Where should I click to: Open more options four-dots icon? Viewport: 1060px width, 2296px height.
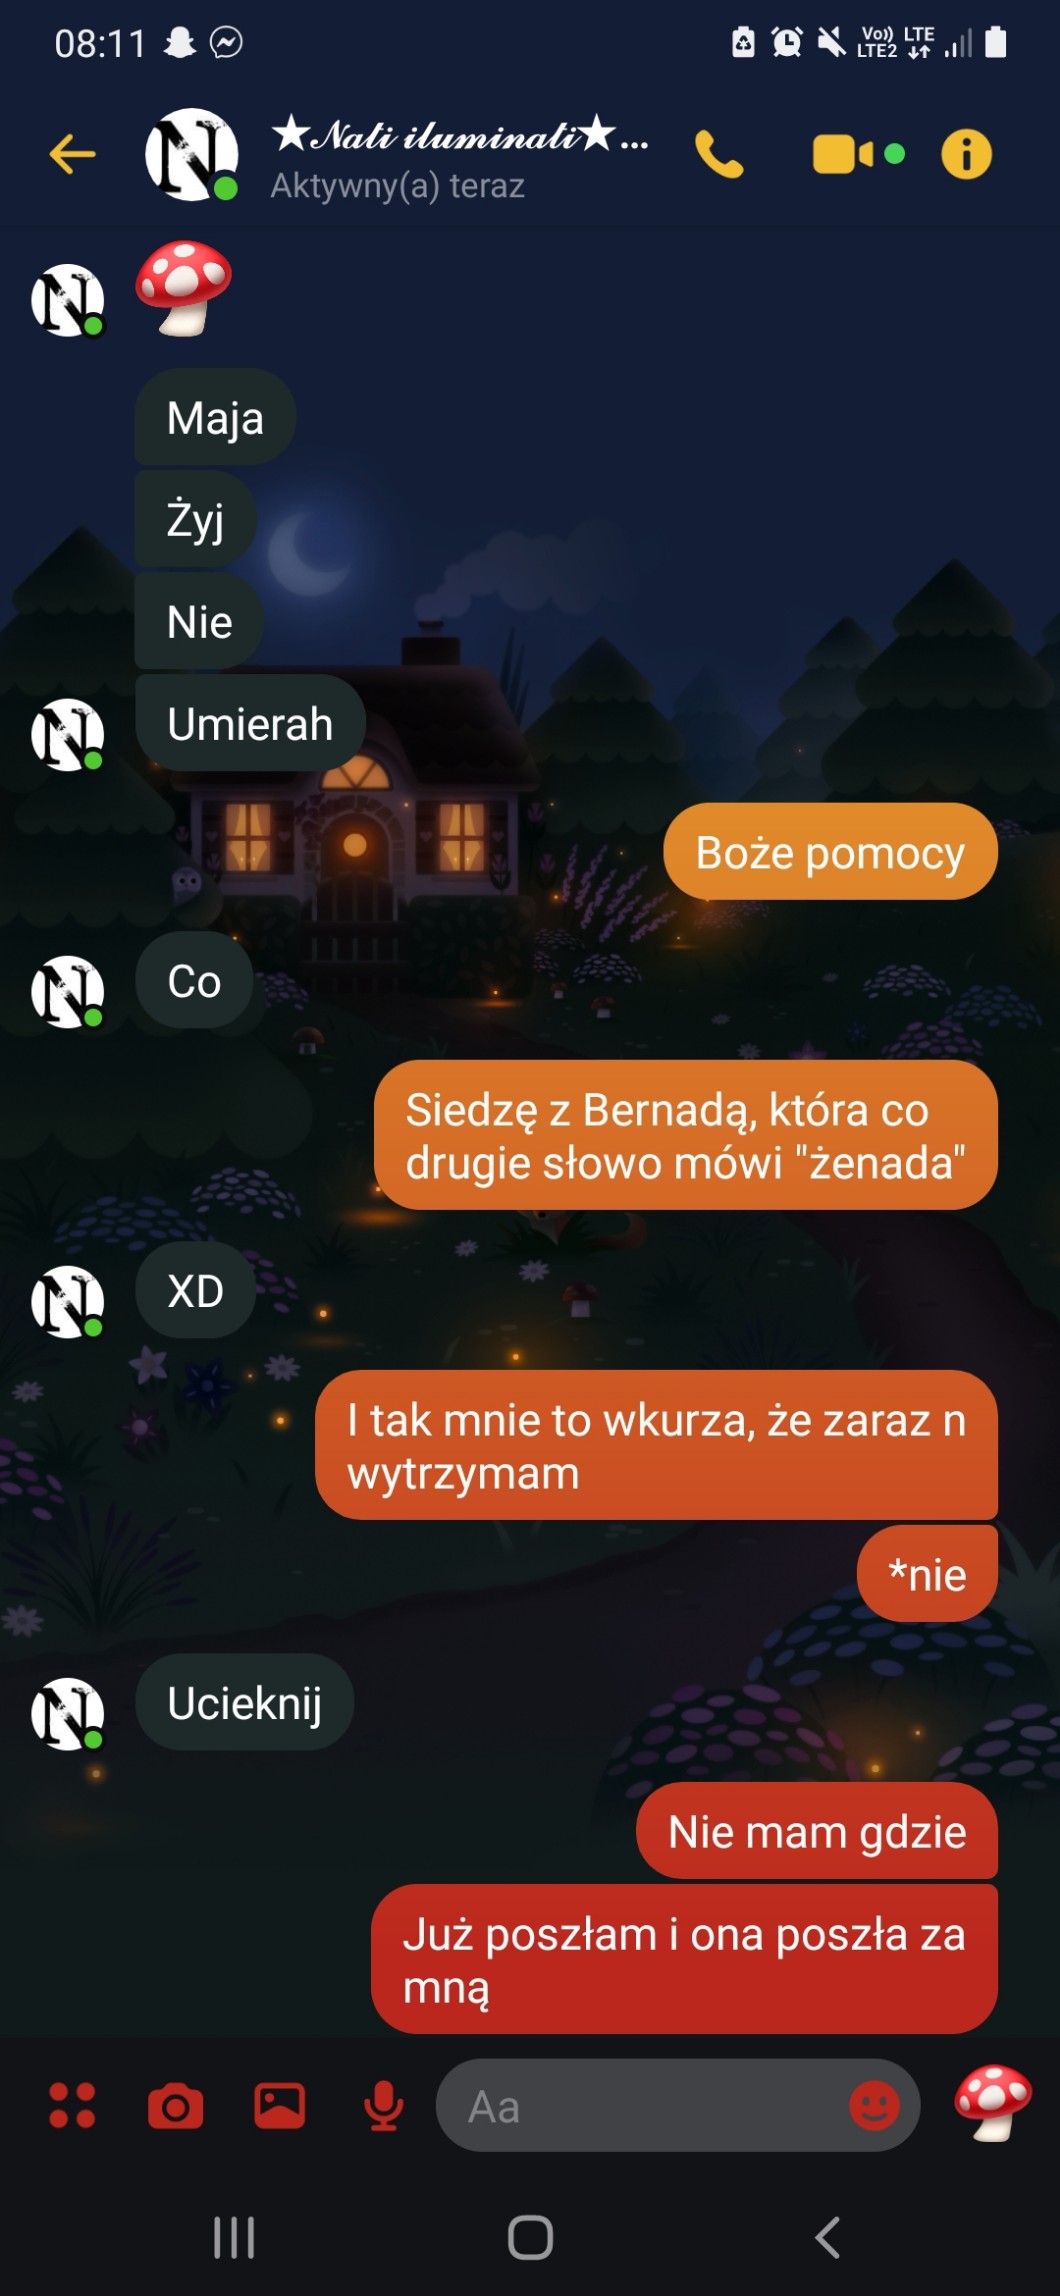click(72, 2105)
